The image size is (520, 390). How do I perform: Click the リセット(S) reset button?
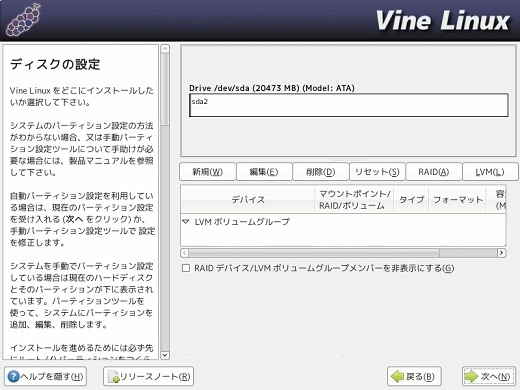[377, 172]
